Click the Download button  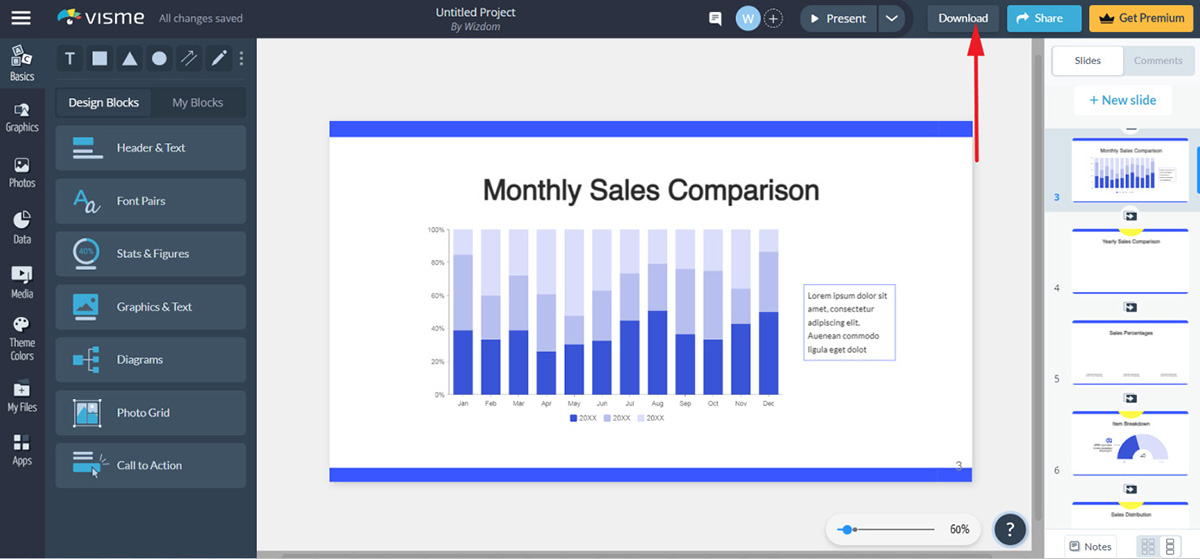pos(962,18)
